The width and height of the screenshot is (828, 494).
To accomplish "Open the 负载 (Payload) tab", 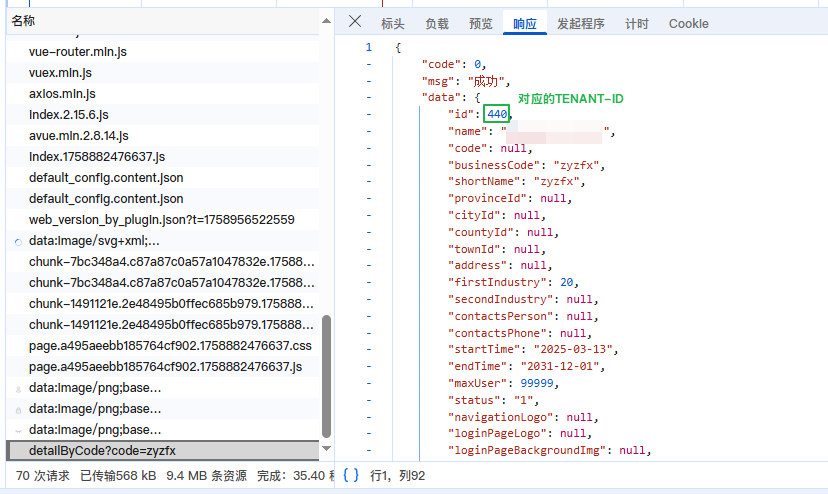I will [437, 24].
